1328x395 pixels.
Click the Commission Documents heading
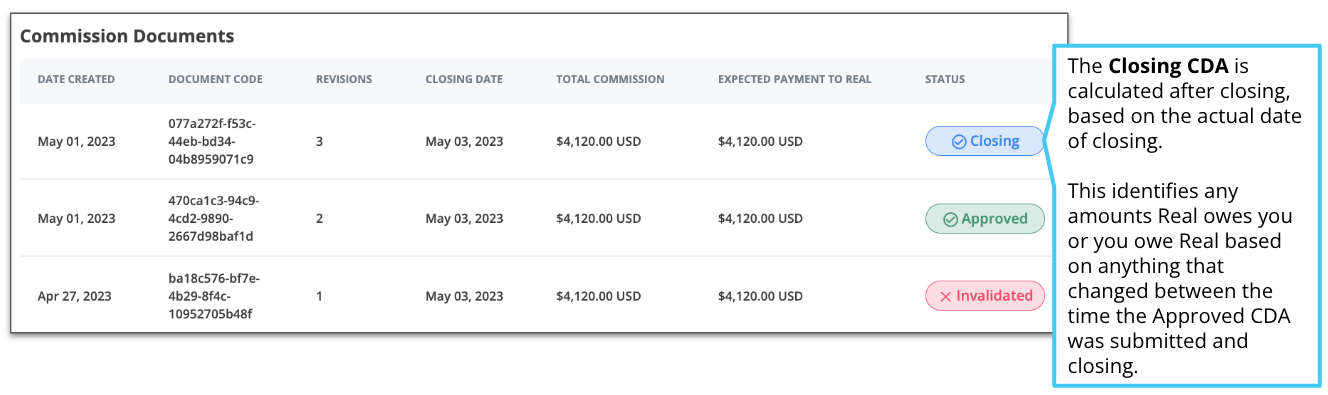pos(127,36)
